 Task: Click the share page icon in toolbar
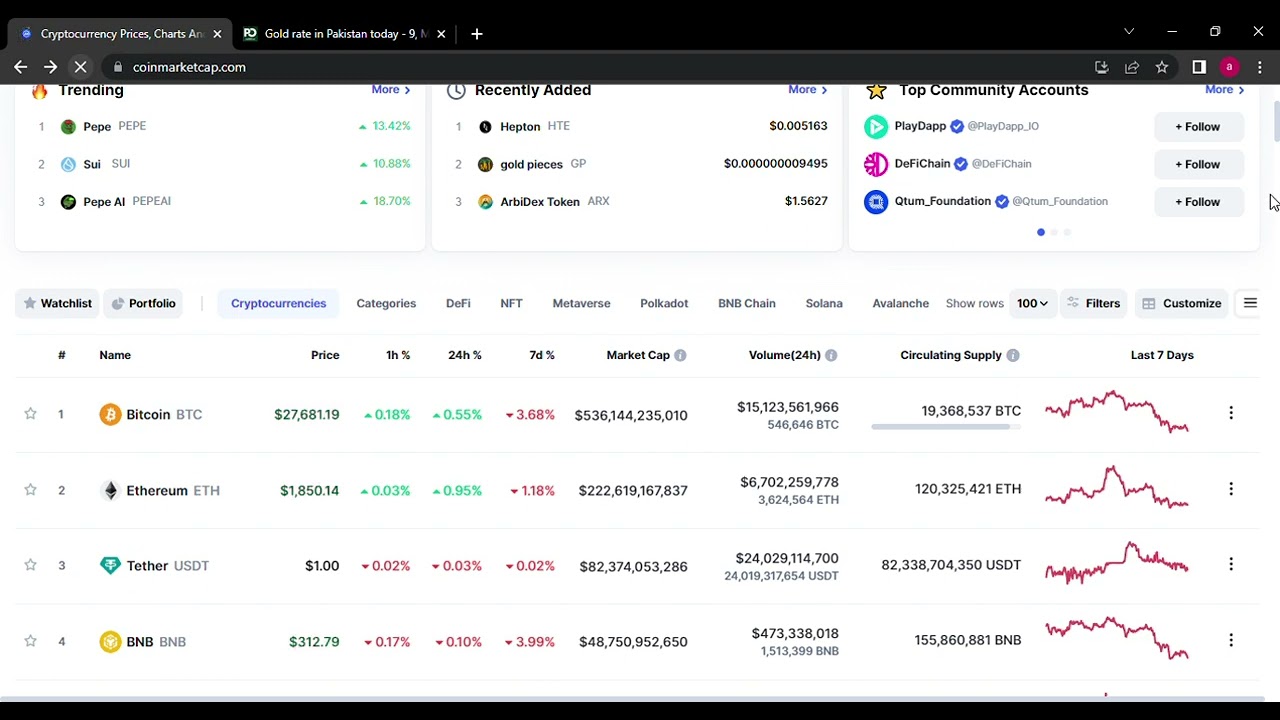(x=1132, y=67)
